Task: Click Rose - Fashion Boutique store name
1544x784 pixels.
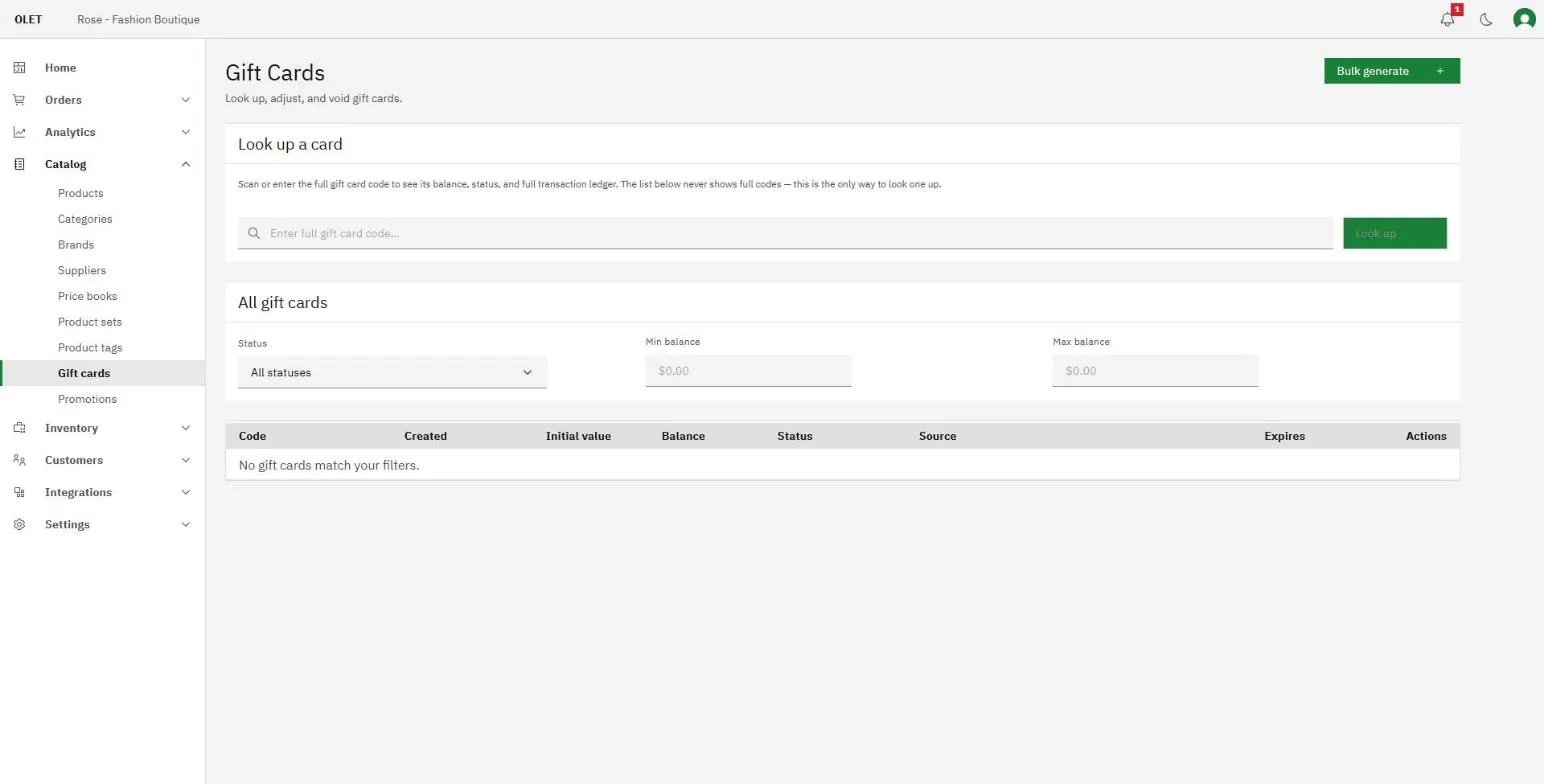Action: (138, 19)
